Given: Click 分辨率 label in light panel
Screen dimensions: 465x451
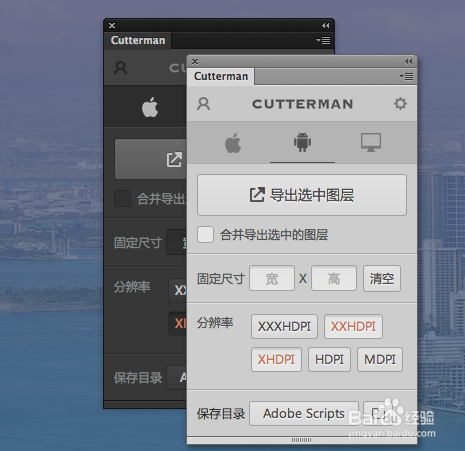Looking at the screenshot, I should pos(215,323).
